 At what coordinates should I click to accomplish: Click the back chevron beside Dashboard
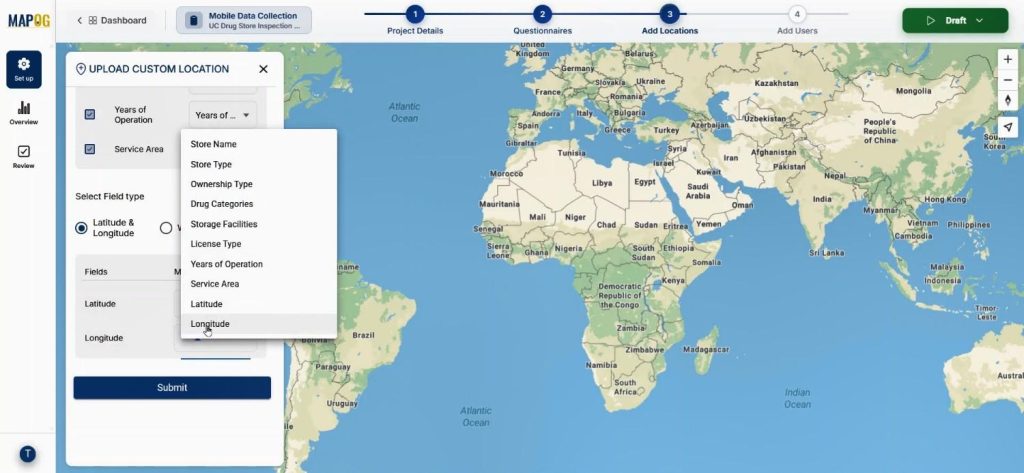[80, 20]
